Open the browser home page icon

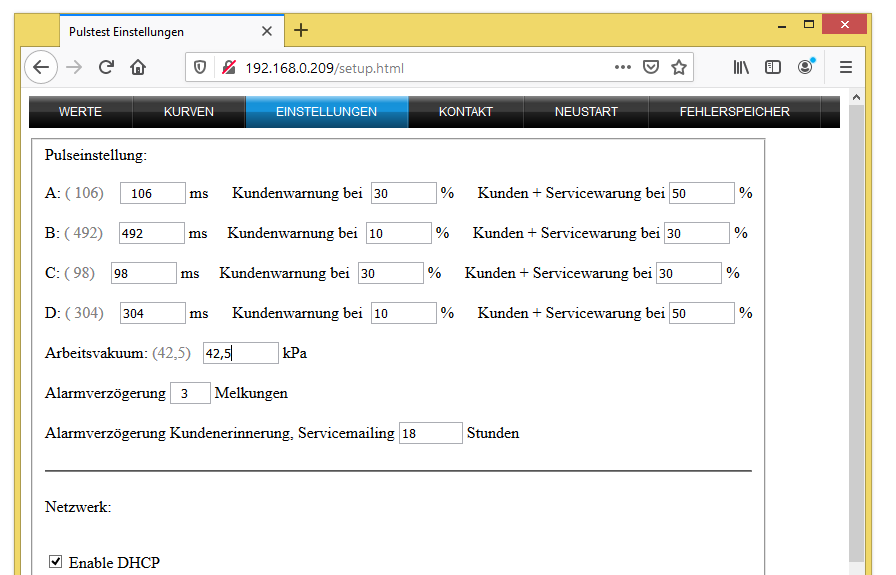[x=138, y=67]
